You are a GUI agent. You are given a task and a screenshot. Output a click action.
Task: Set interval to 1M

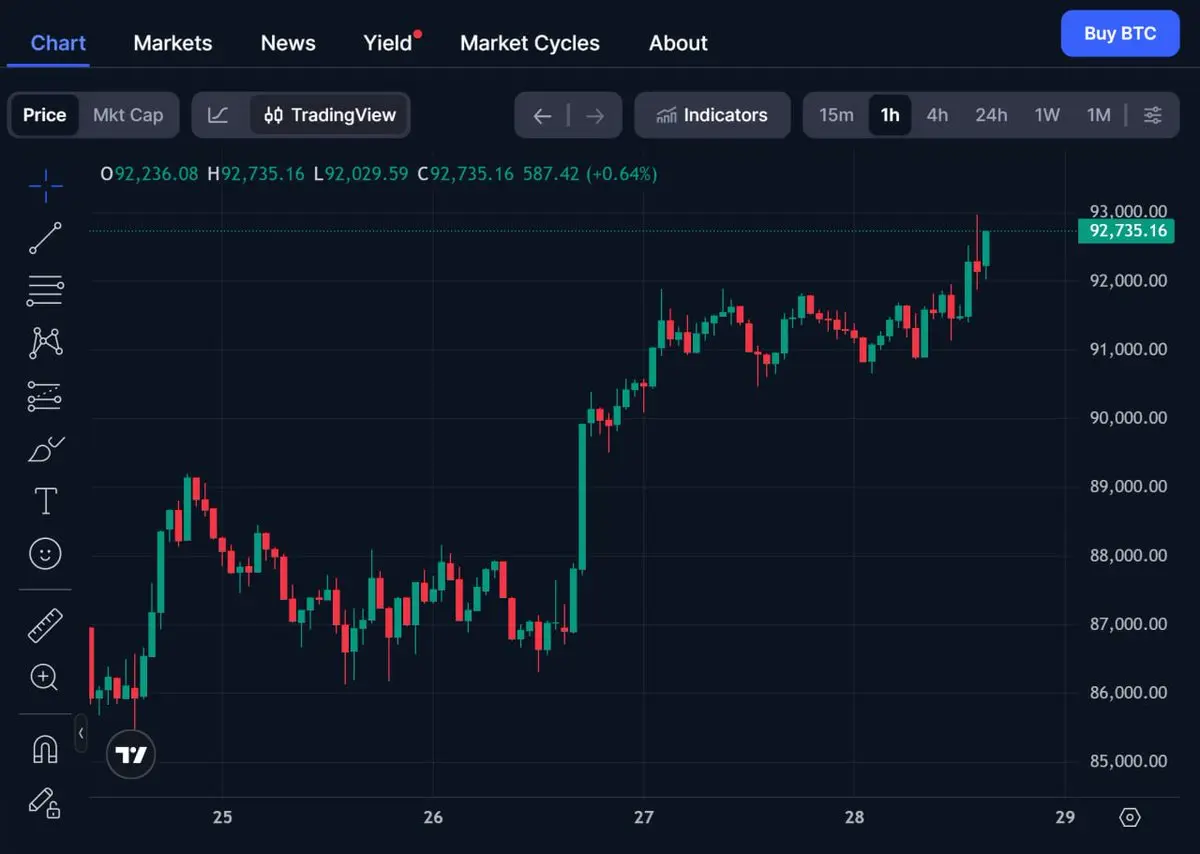coord(1099,115)
